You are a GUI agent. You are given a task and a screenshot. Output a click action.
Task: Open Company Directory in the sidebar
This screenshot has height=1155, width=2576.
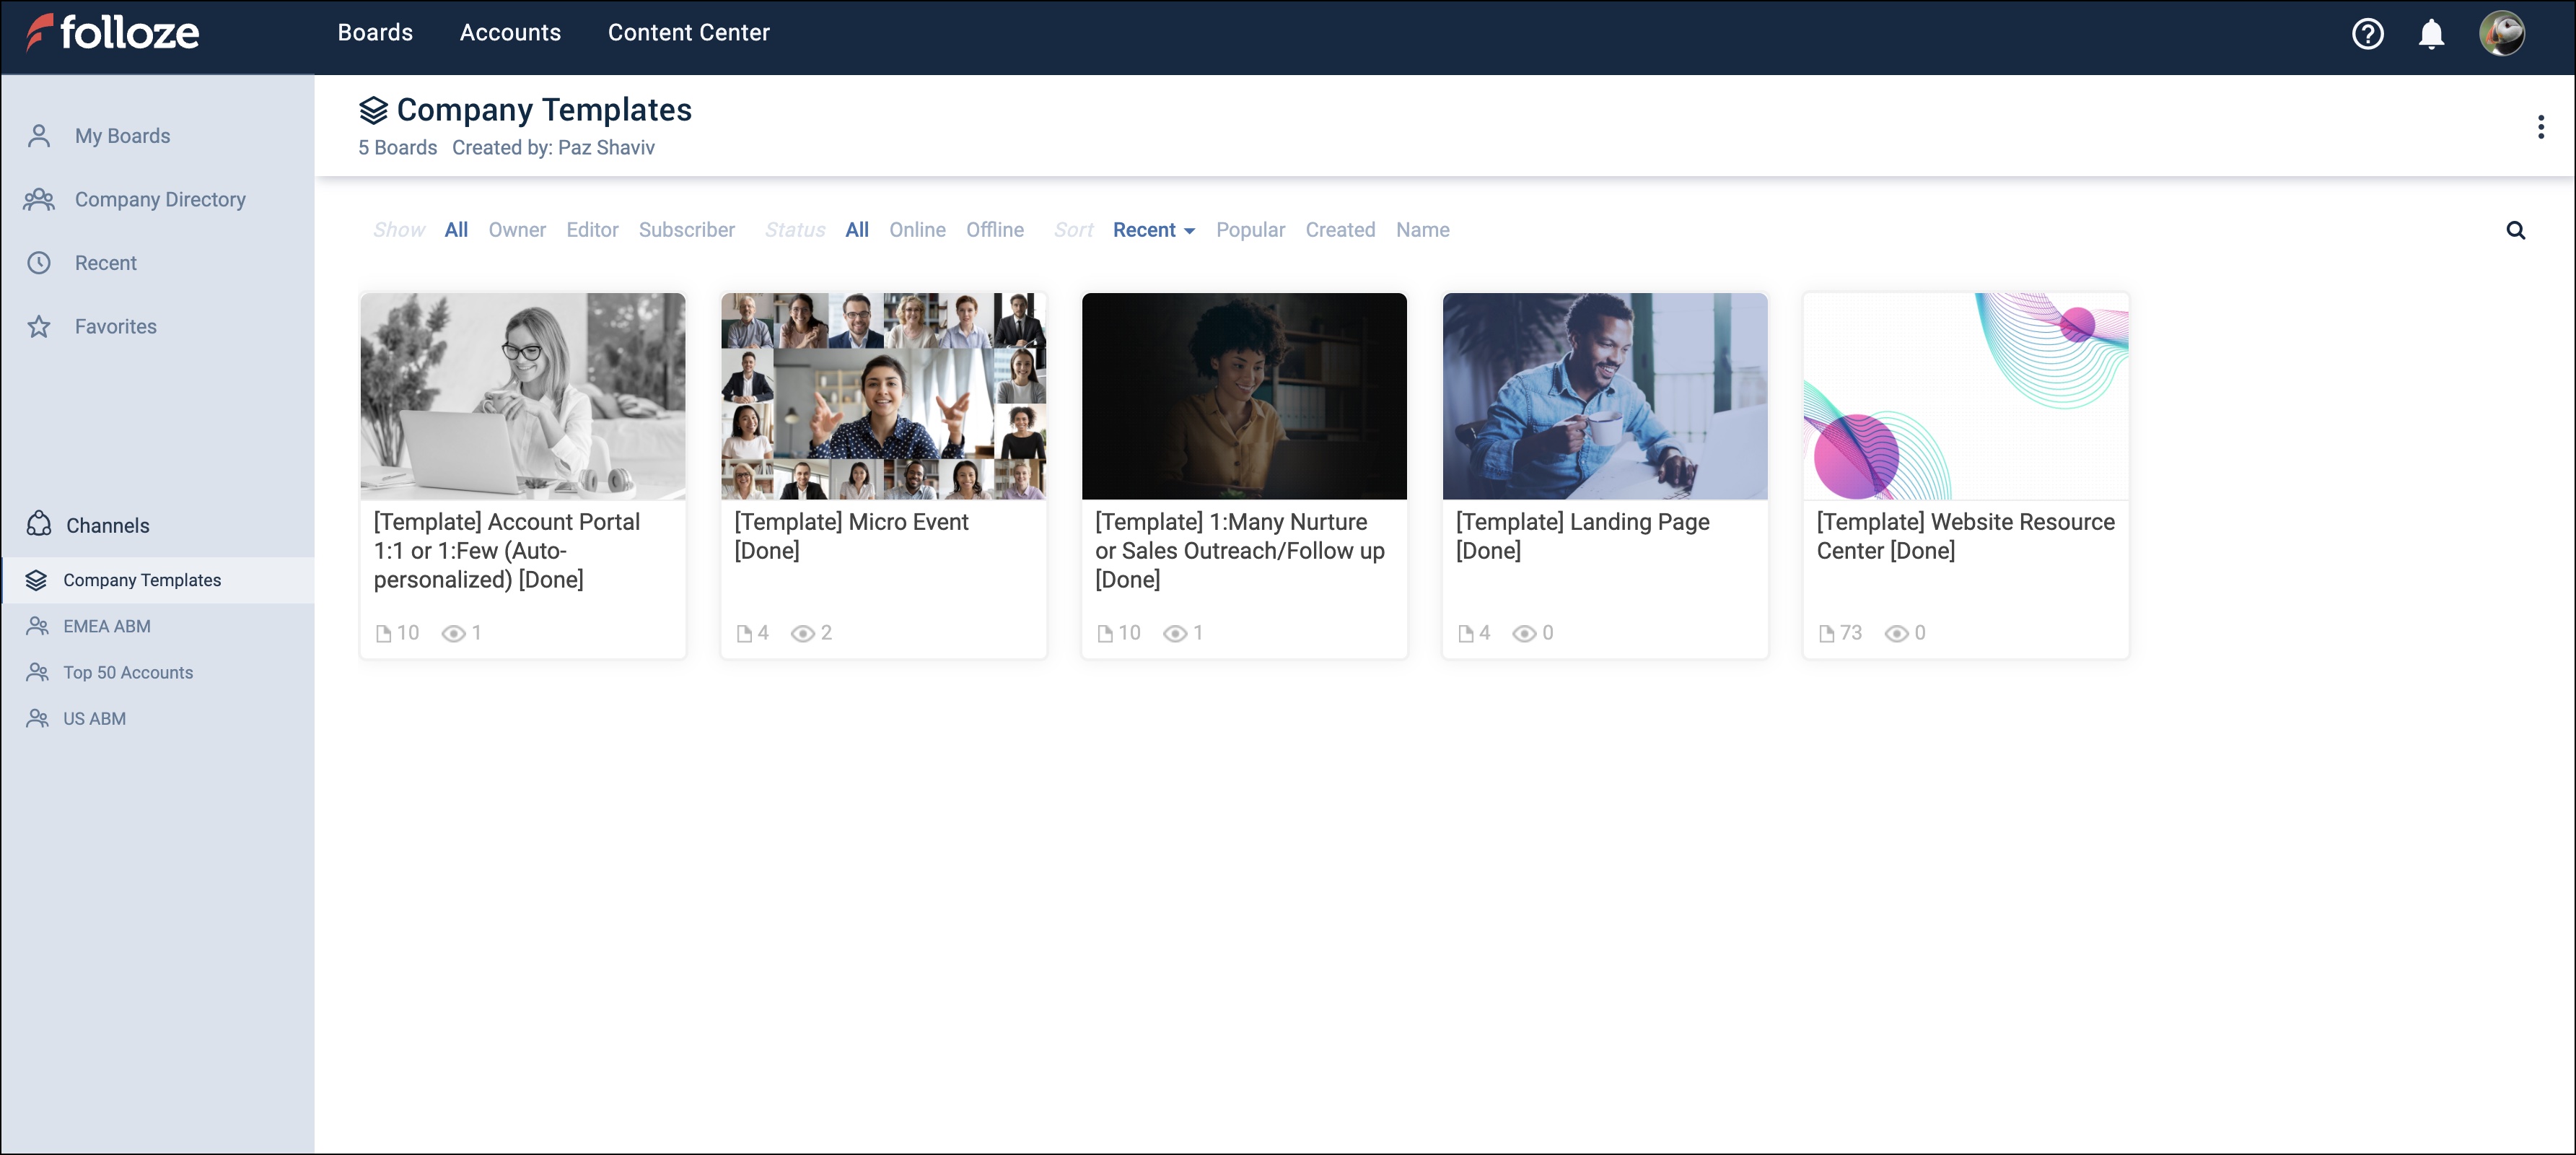(159, 200)
